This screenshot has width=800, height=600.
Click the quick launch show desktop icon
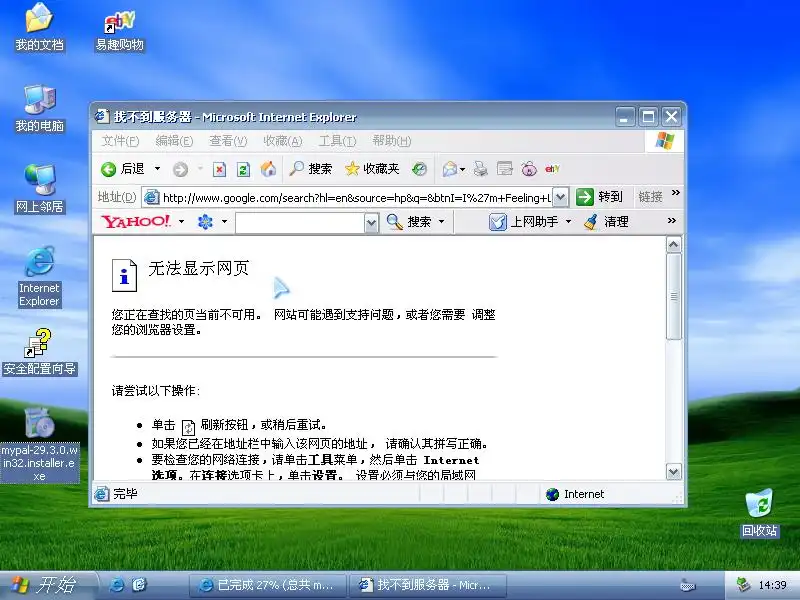(139, 585)
